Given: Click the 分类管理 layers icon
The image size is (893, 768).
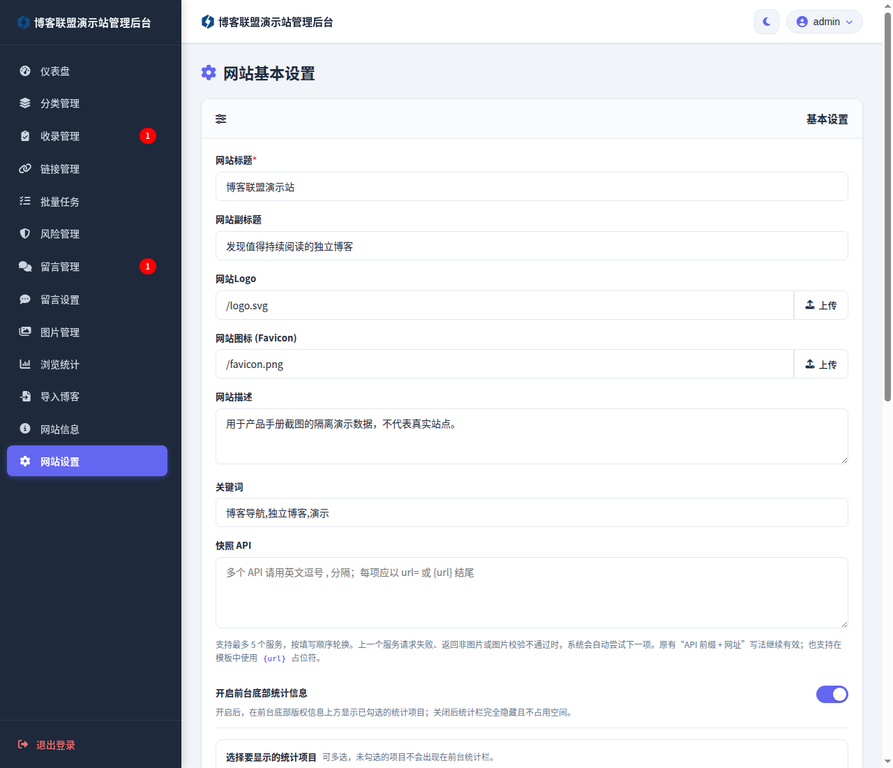Looking at the screenshot, I should coord(25,103).
